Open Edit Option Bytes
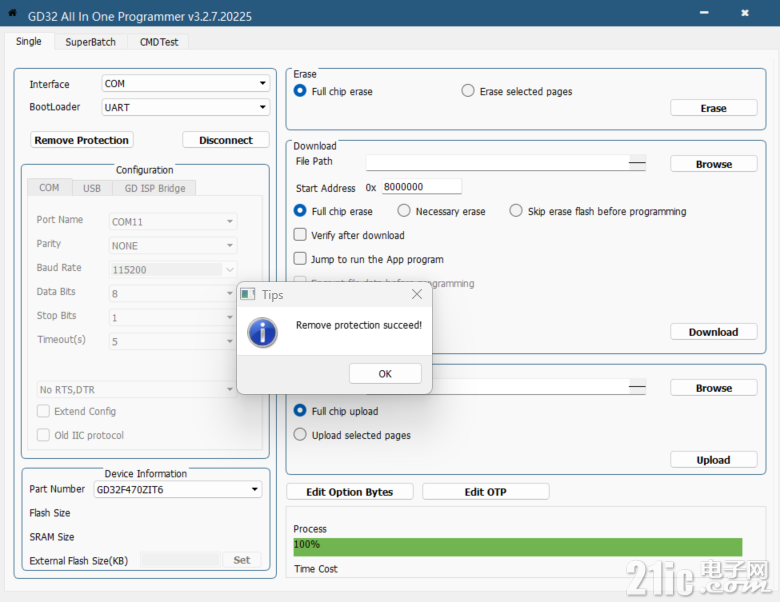Screen dimensions: 780x603 coord(350,492)
